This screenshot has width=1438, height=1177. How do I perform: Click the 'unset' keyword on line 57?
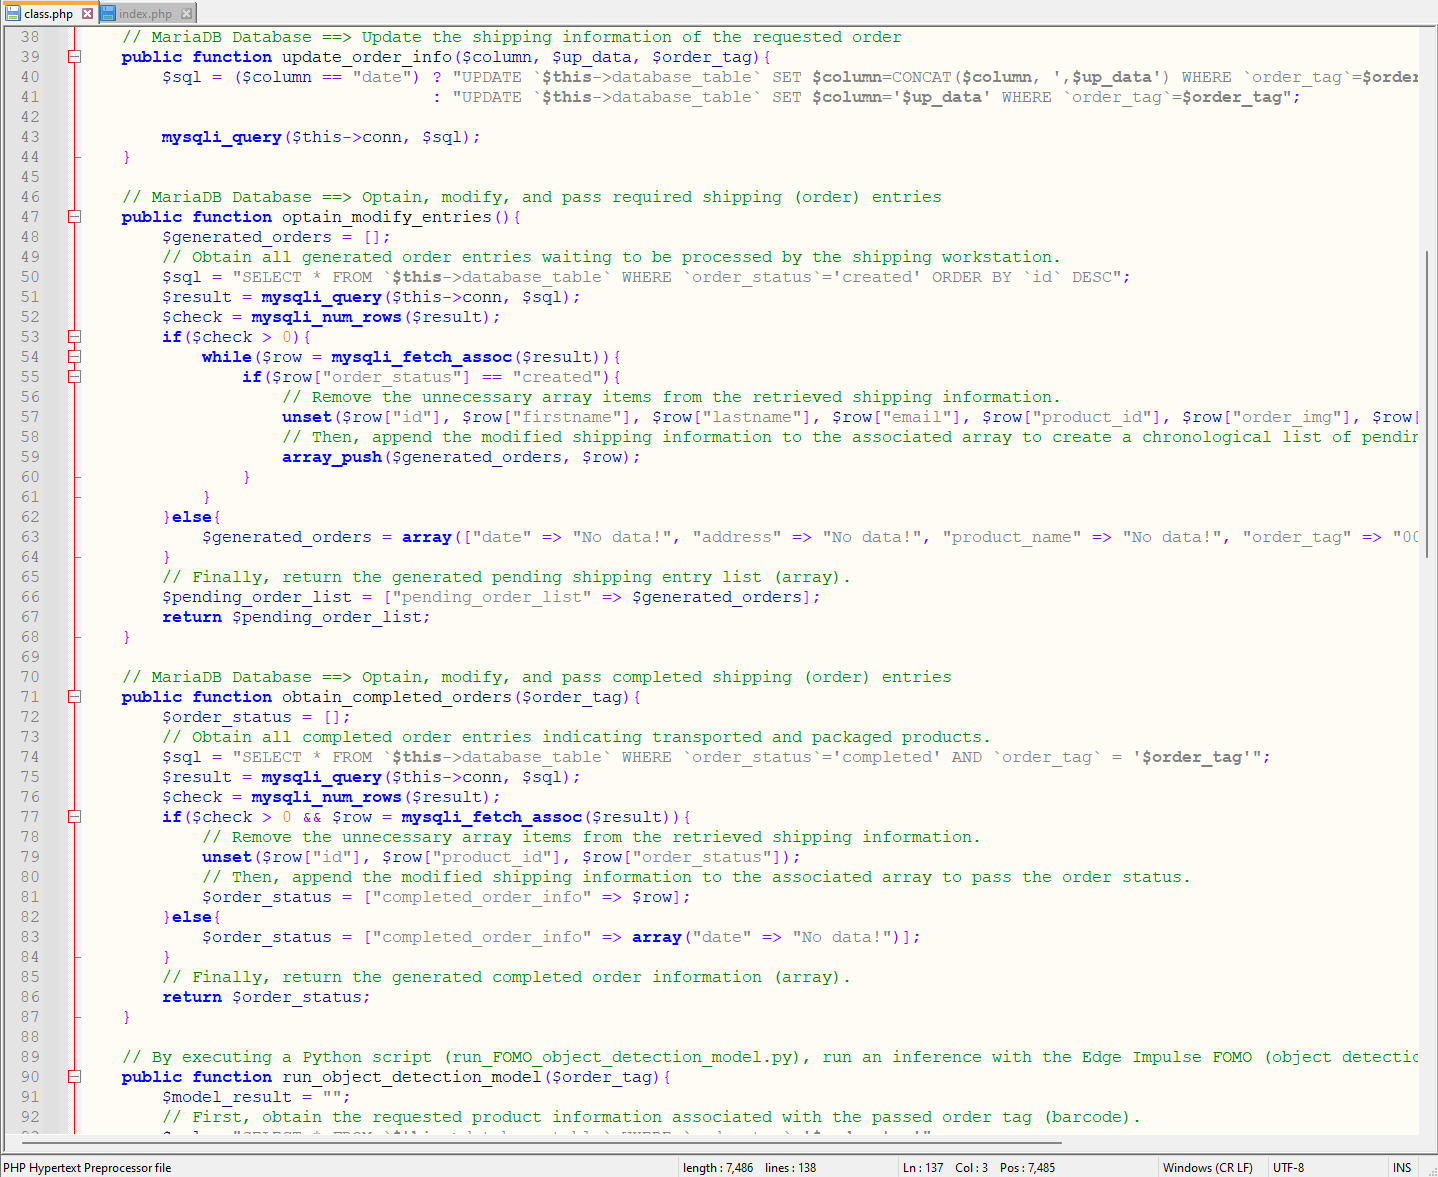[x=307, y=417]
